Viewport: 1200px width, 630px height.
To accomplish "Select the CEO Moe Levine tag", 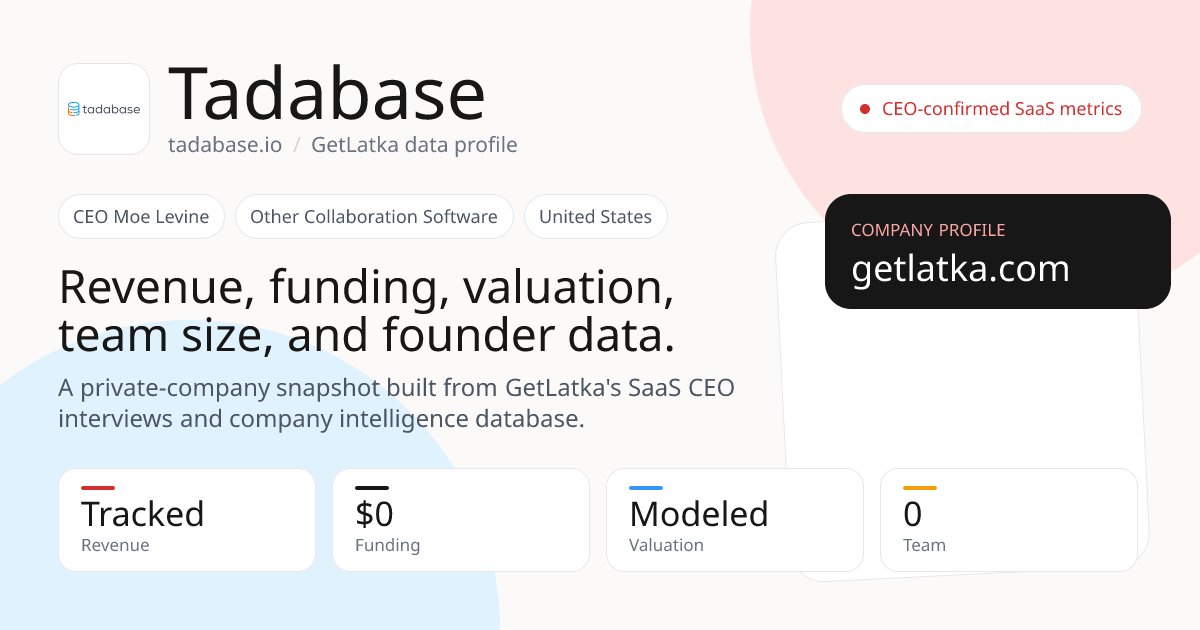I will (141, 217).
